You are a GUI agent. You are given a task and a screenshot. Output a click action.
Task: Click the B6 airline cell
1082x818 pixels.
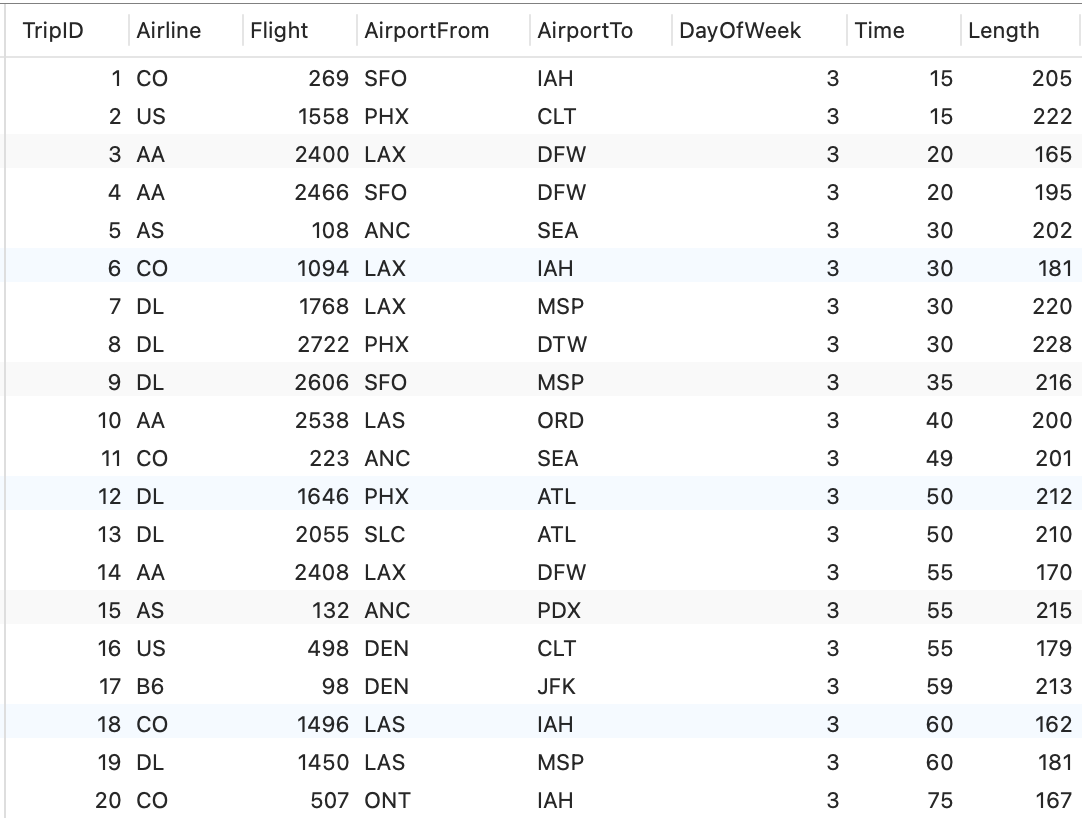[x=150, y=687]
